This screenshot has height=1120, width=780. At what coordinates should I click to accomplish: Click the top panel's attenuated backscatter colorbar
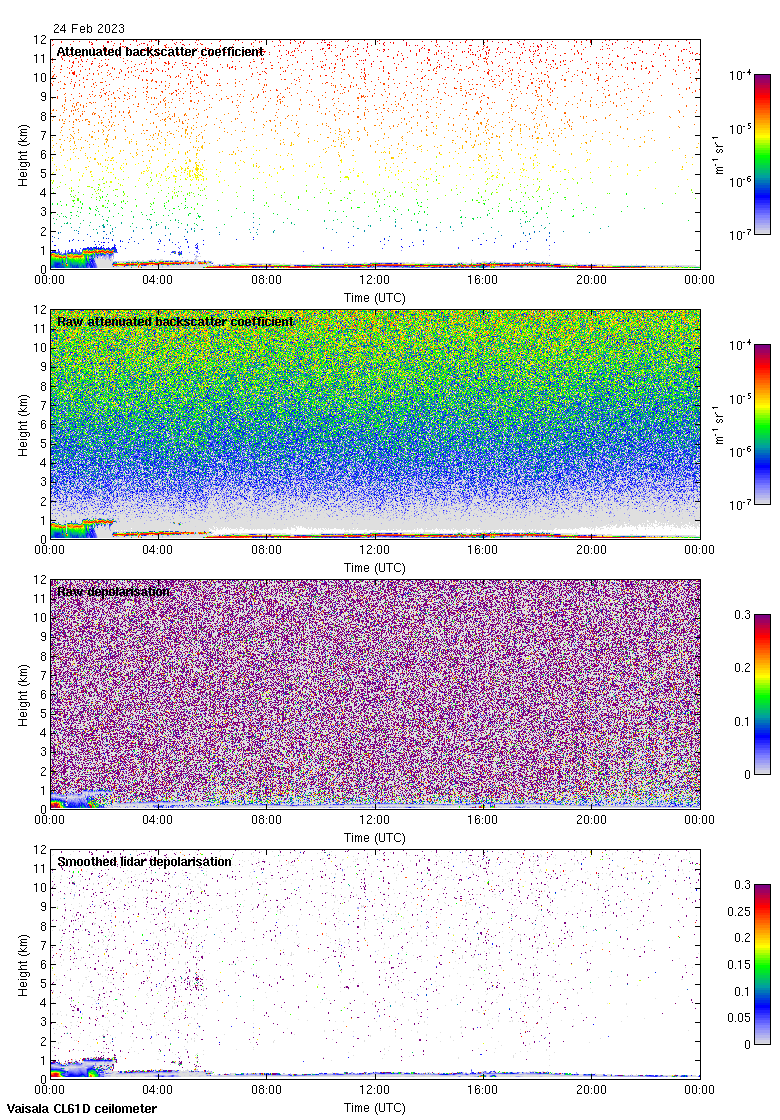(x=763, y=154)
